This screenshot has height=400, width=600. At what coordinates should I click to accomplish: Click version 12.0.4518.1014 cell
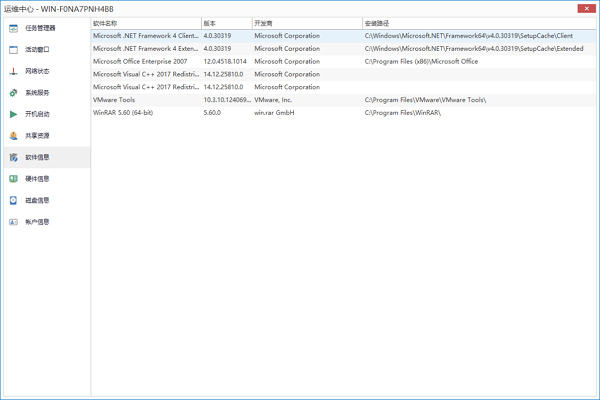point(225,62)
